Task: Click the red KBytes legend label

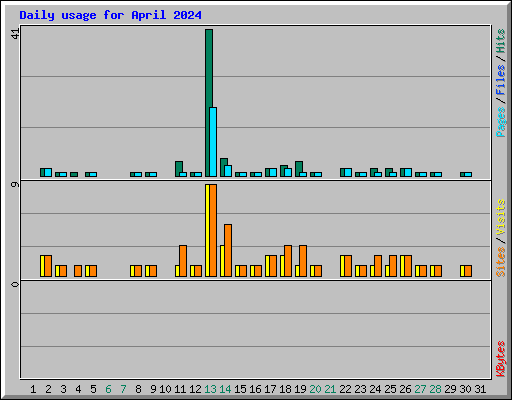Action: [500, 359]
